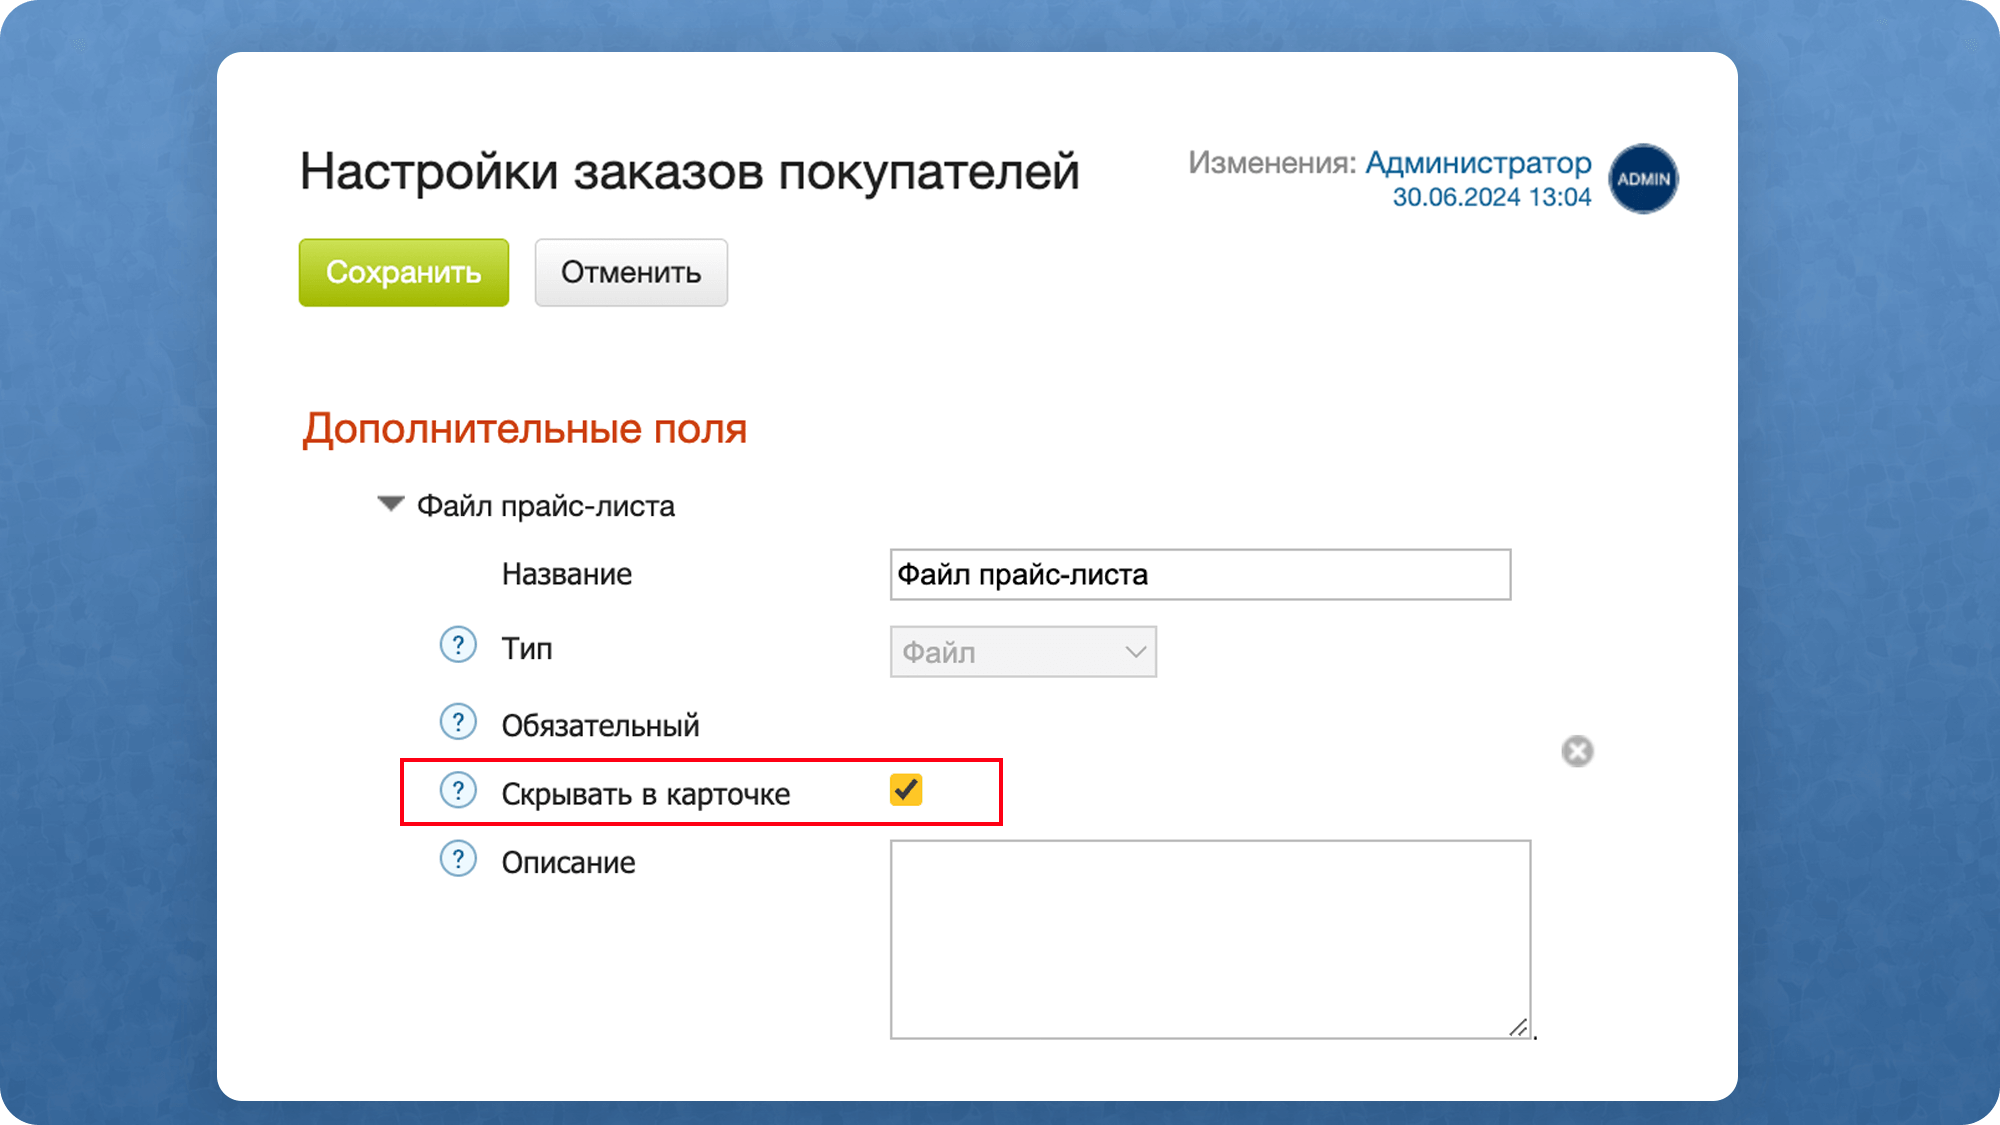Click the Скрывать в карточке label text

pos(645,794)
